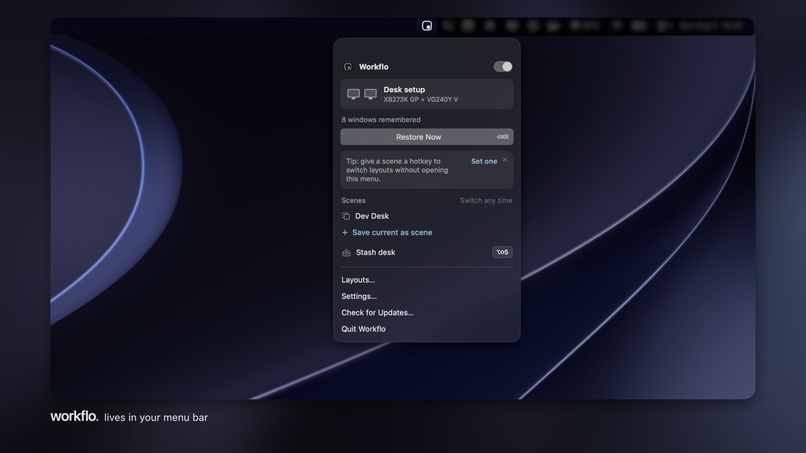Dismiss the hotkey tip with its X
This screenshot has width=806, height=453.
click(x=505, y=159)
